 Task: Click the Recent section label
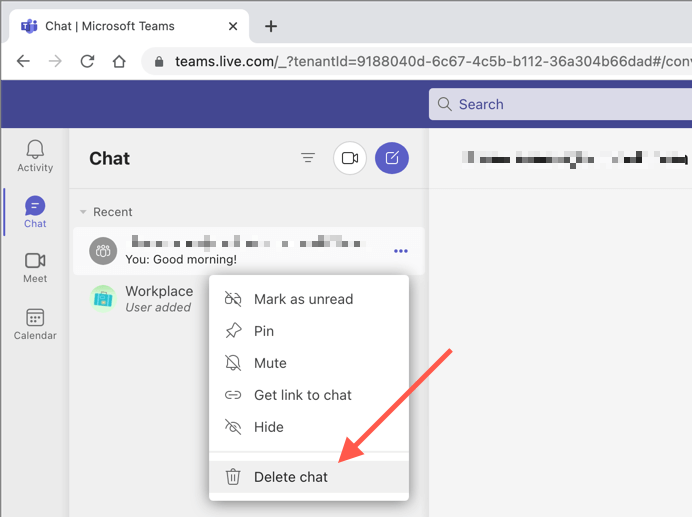pyautogui.click(x=113, y=212)
